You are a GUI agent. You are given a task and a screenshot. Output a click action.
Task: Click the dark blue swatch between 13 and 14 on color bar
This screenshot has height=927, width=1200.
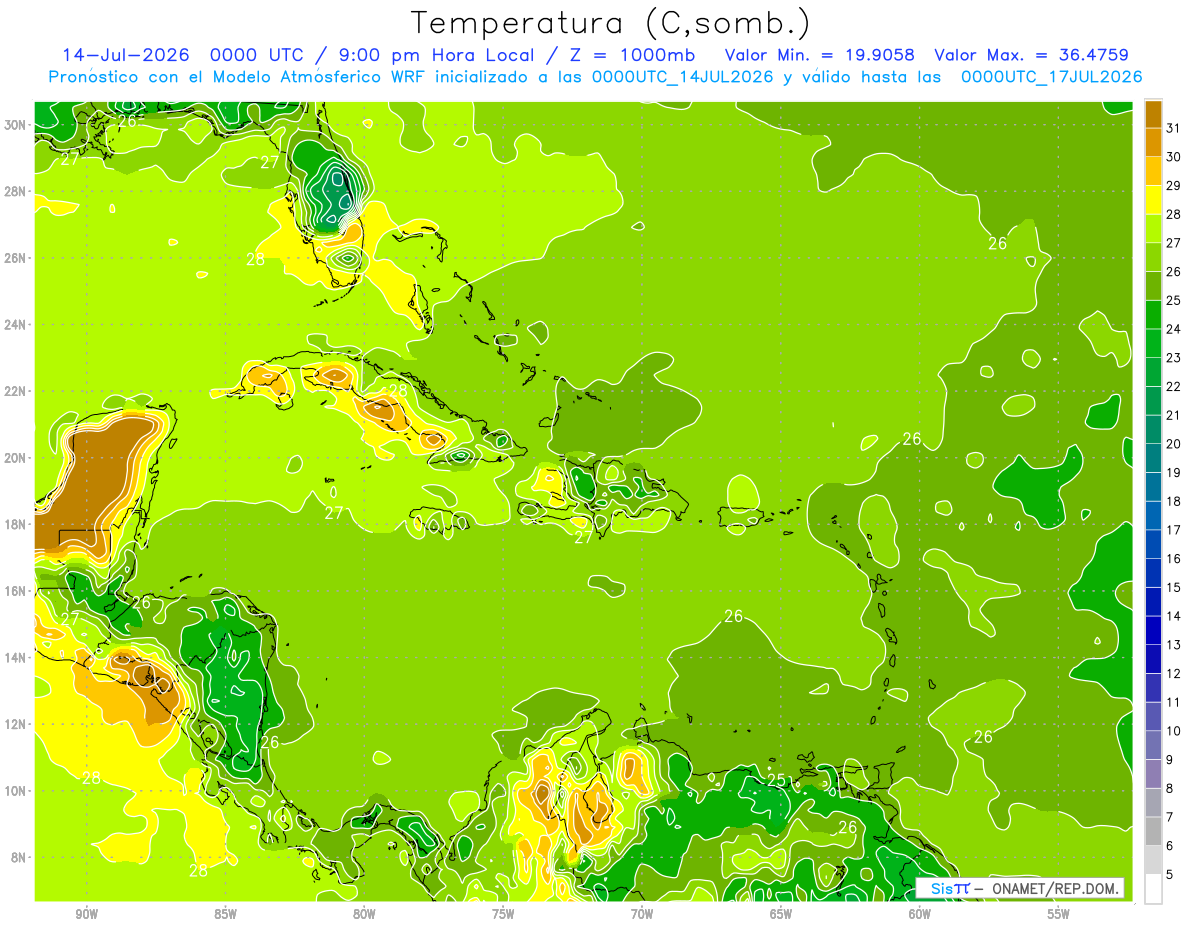coord(1153,630)
